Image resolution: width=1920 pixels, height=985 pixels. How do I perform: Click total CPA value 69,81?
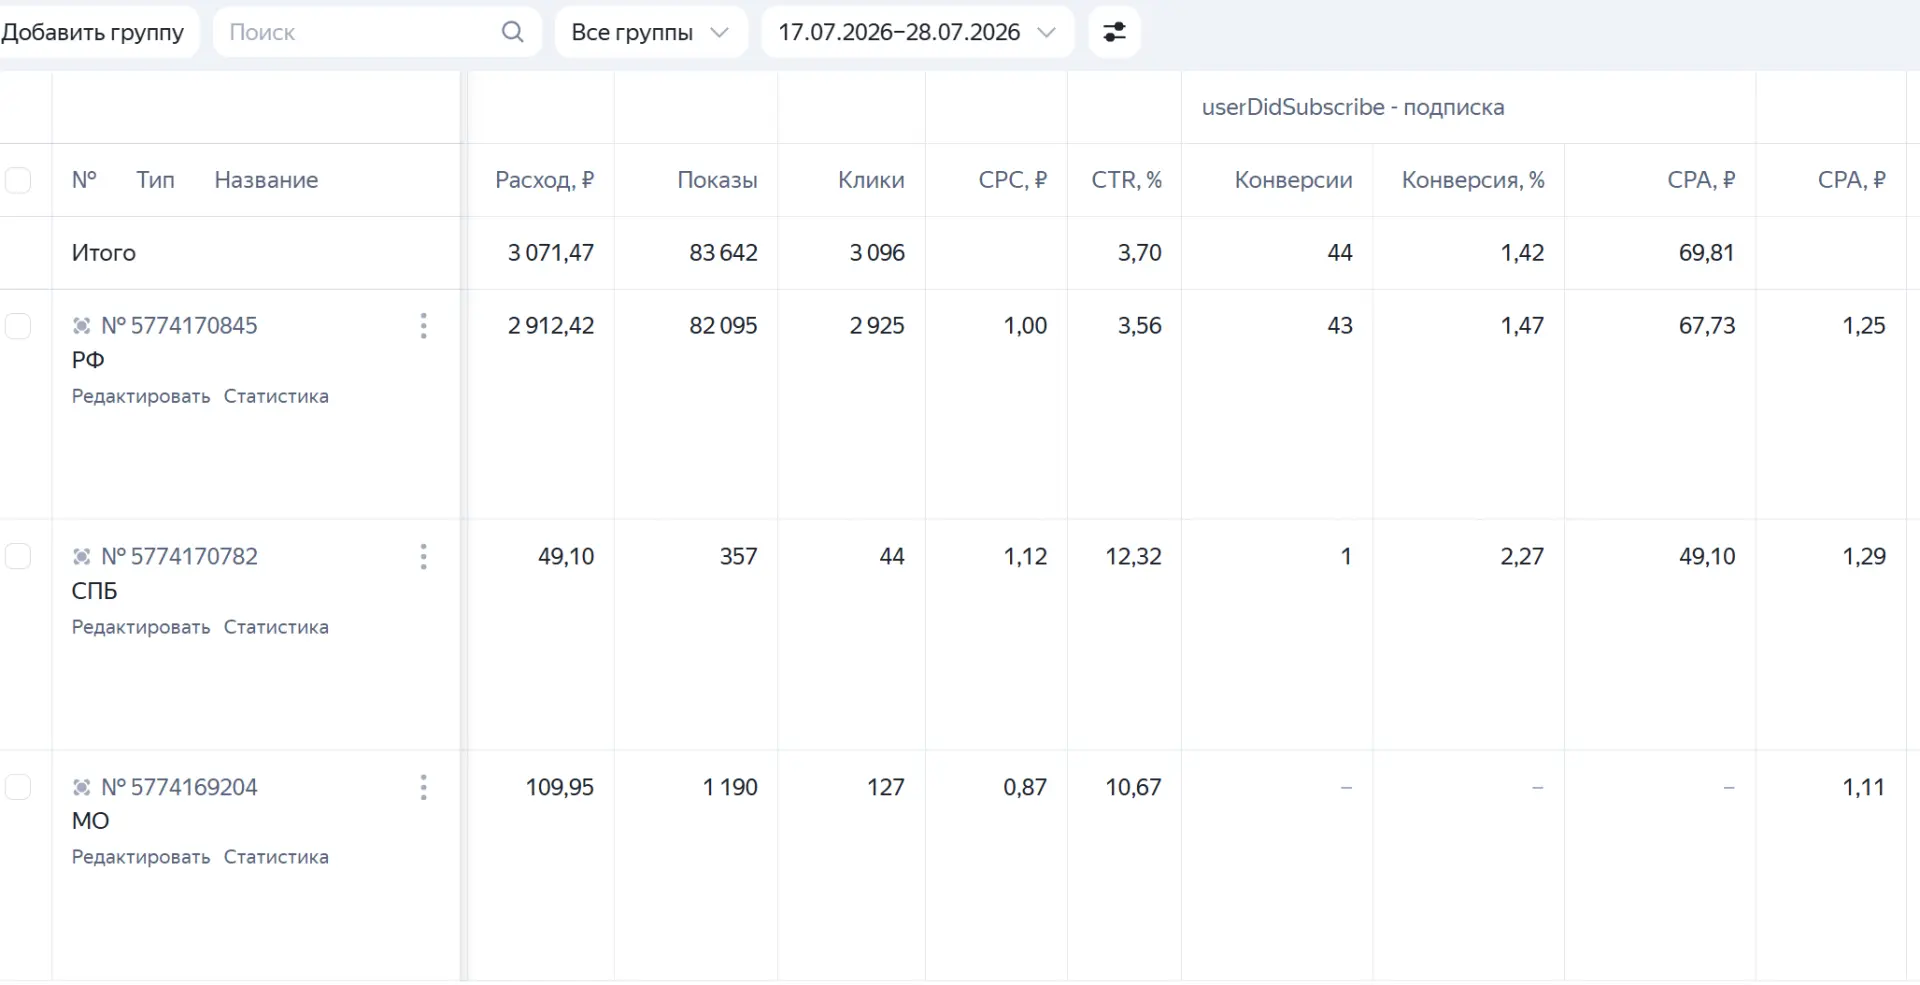click(1706, 253)
